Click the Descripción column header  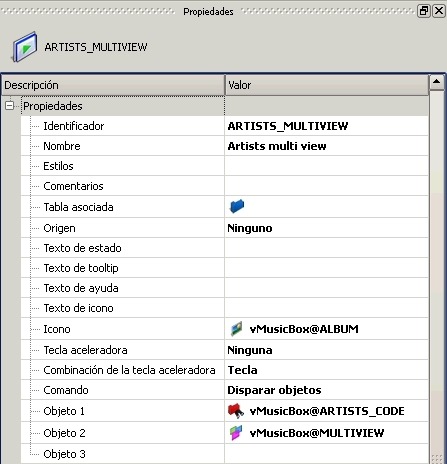tap(113, 85)
